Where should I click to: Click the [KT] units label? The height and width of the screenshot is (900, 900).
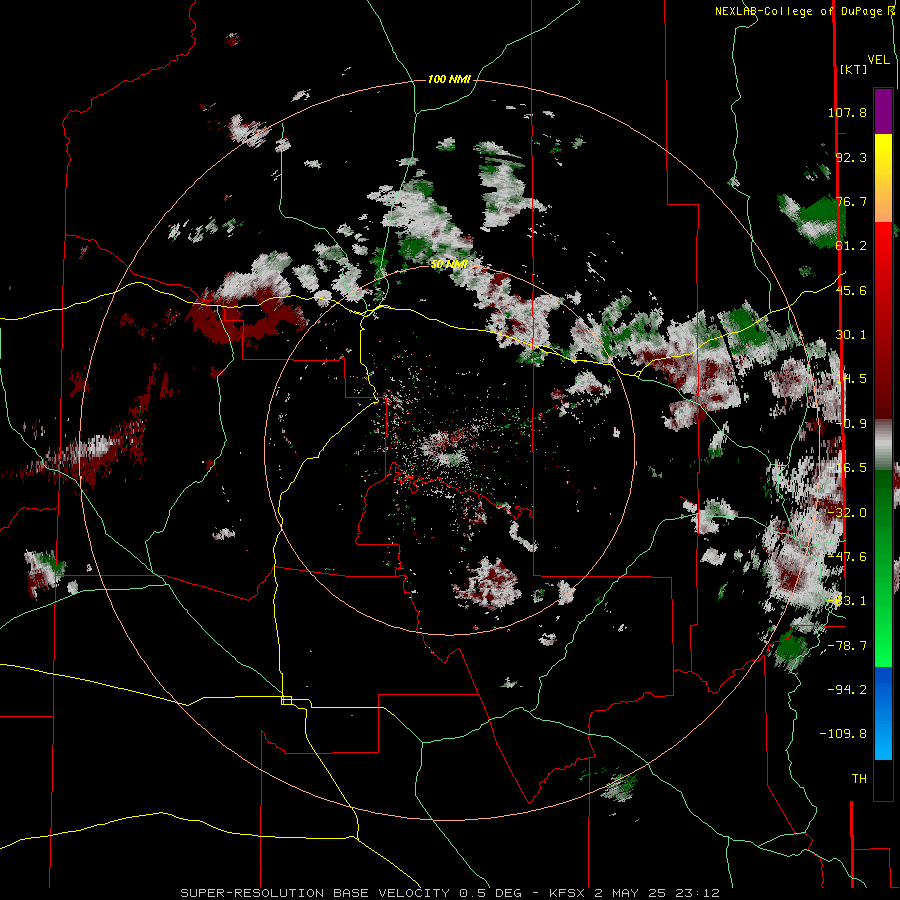tap(854, 69)
